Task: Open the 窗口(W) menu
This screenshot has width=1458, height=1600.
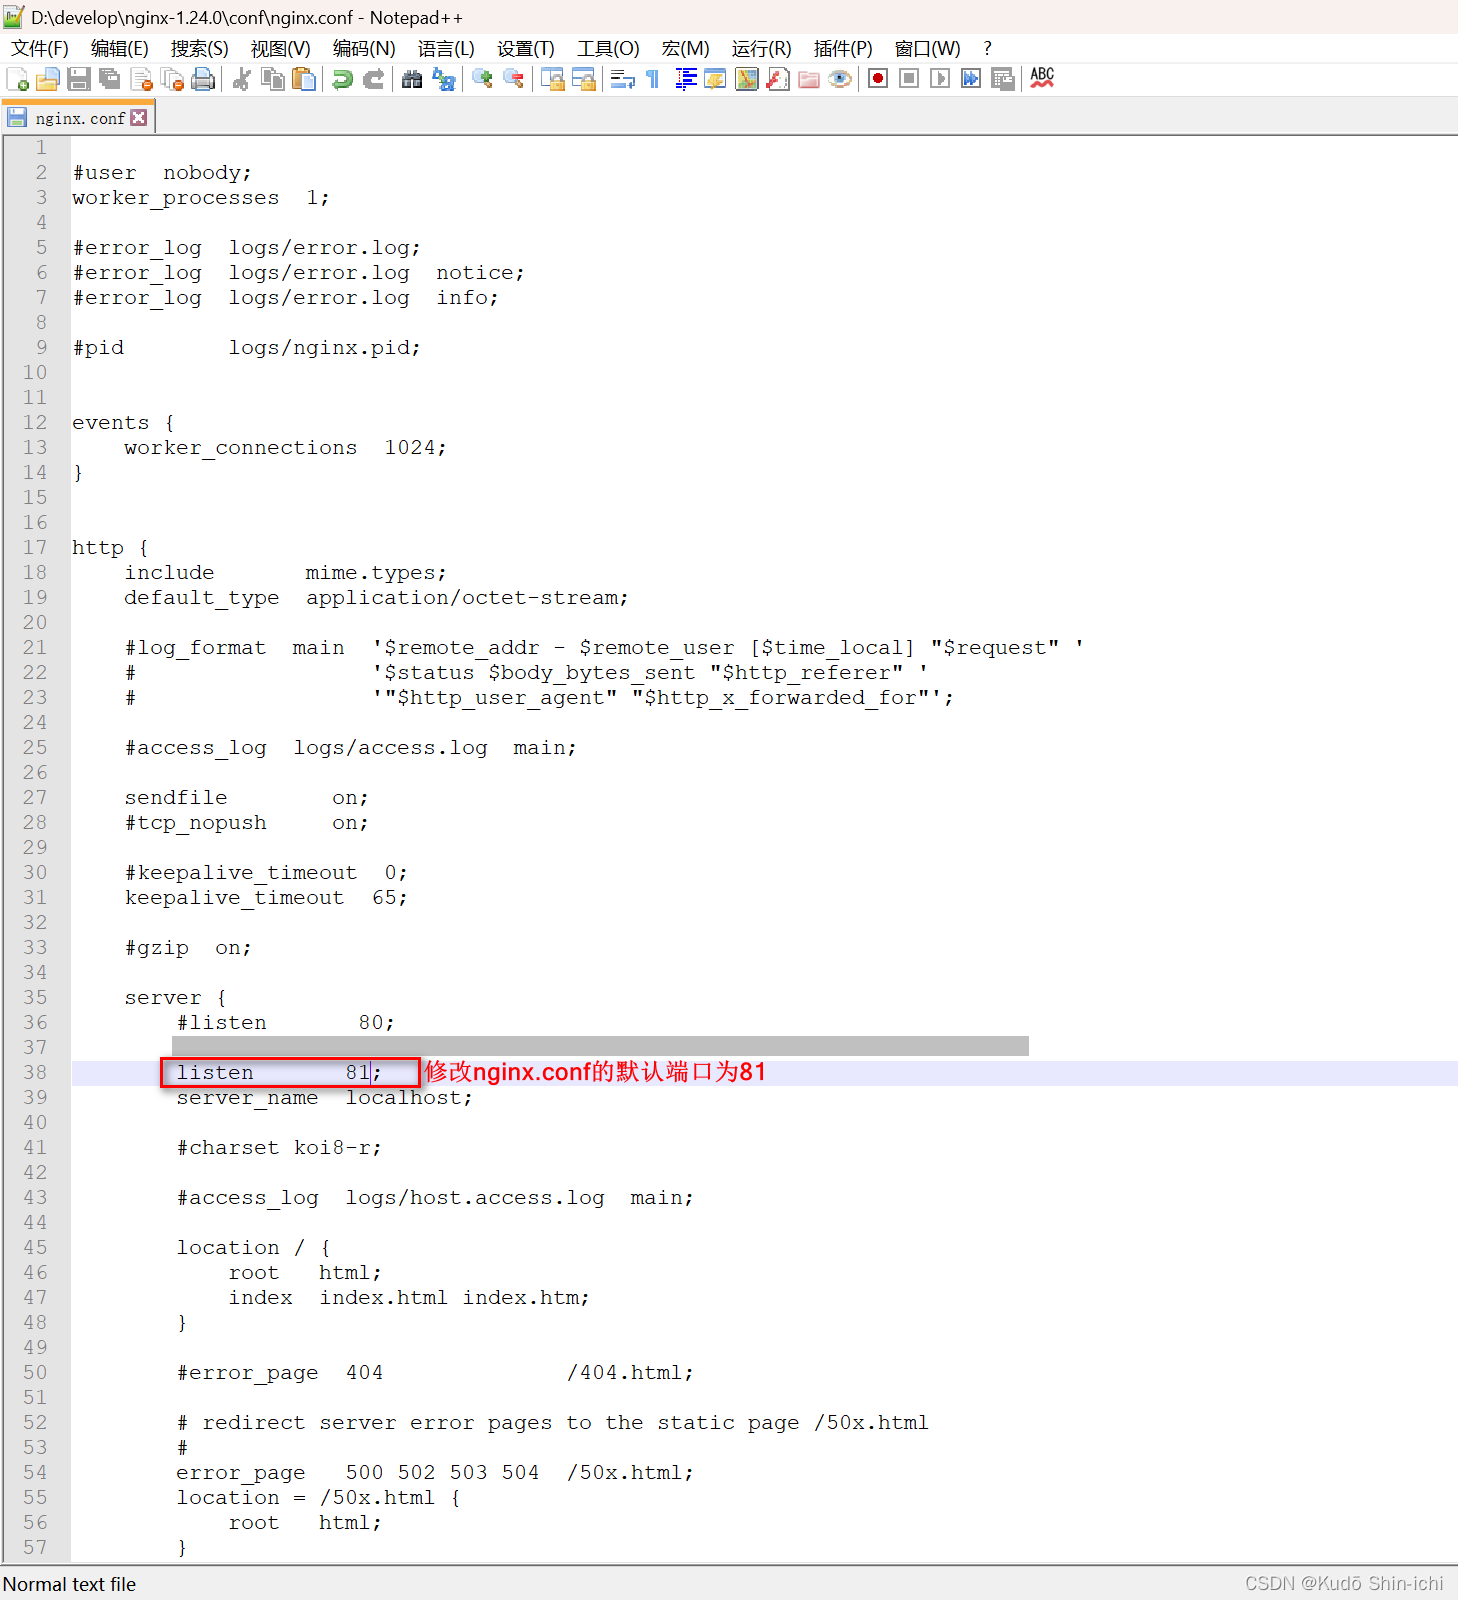Action: click(928, 49)
